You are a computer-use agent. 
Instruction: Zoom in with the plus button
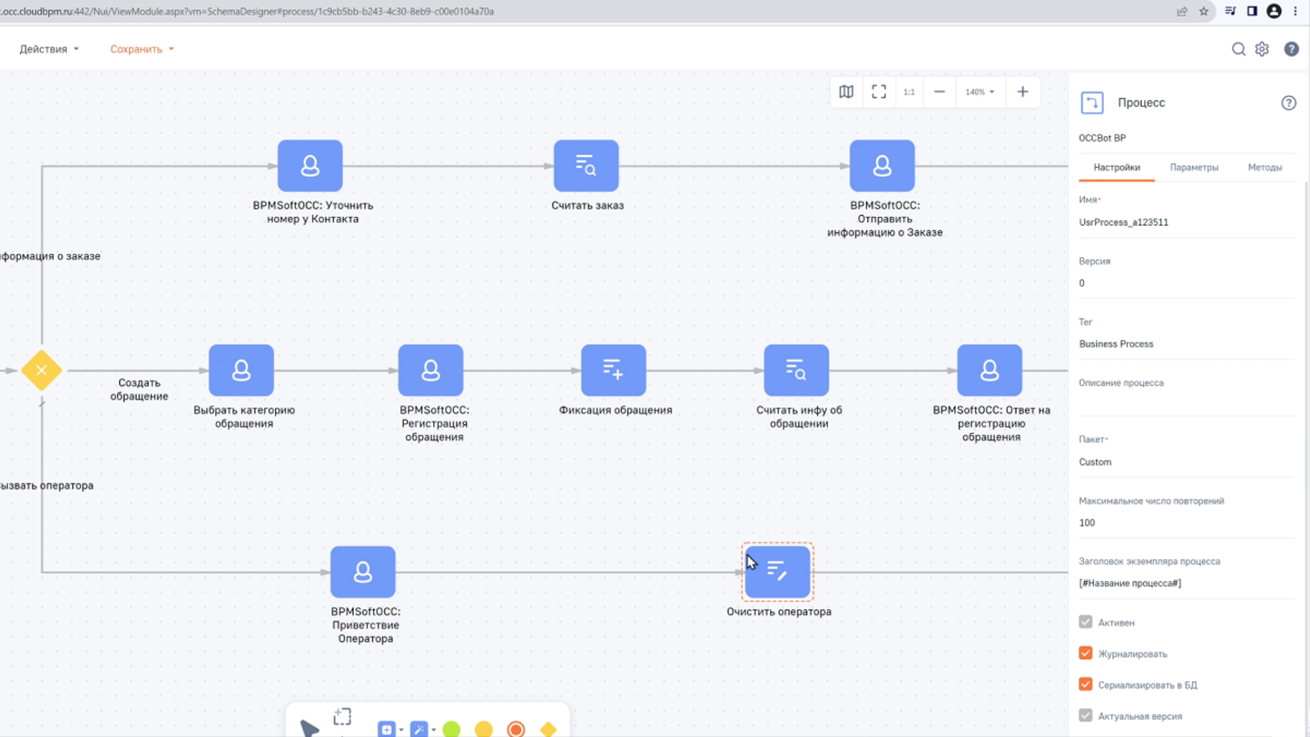point(1022,92)
